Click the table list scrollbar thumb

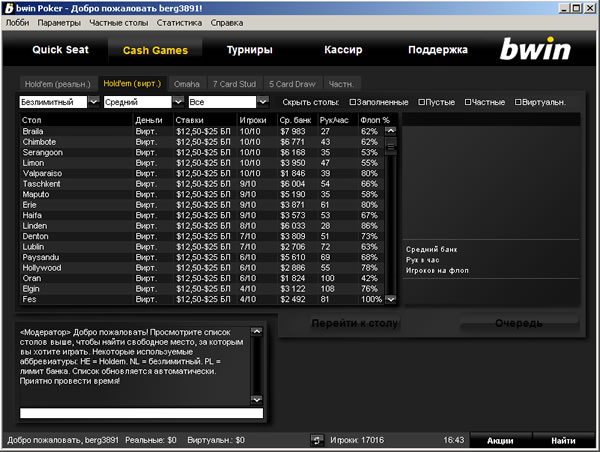pyautogui.click(x=391, y=146)
